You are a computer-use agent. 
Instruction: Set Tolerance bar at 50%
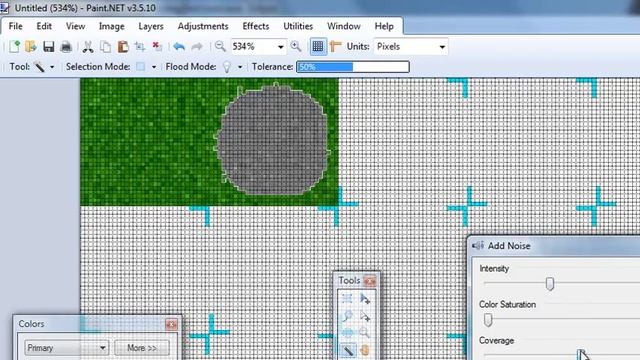point(353,67)
